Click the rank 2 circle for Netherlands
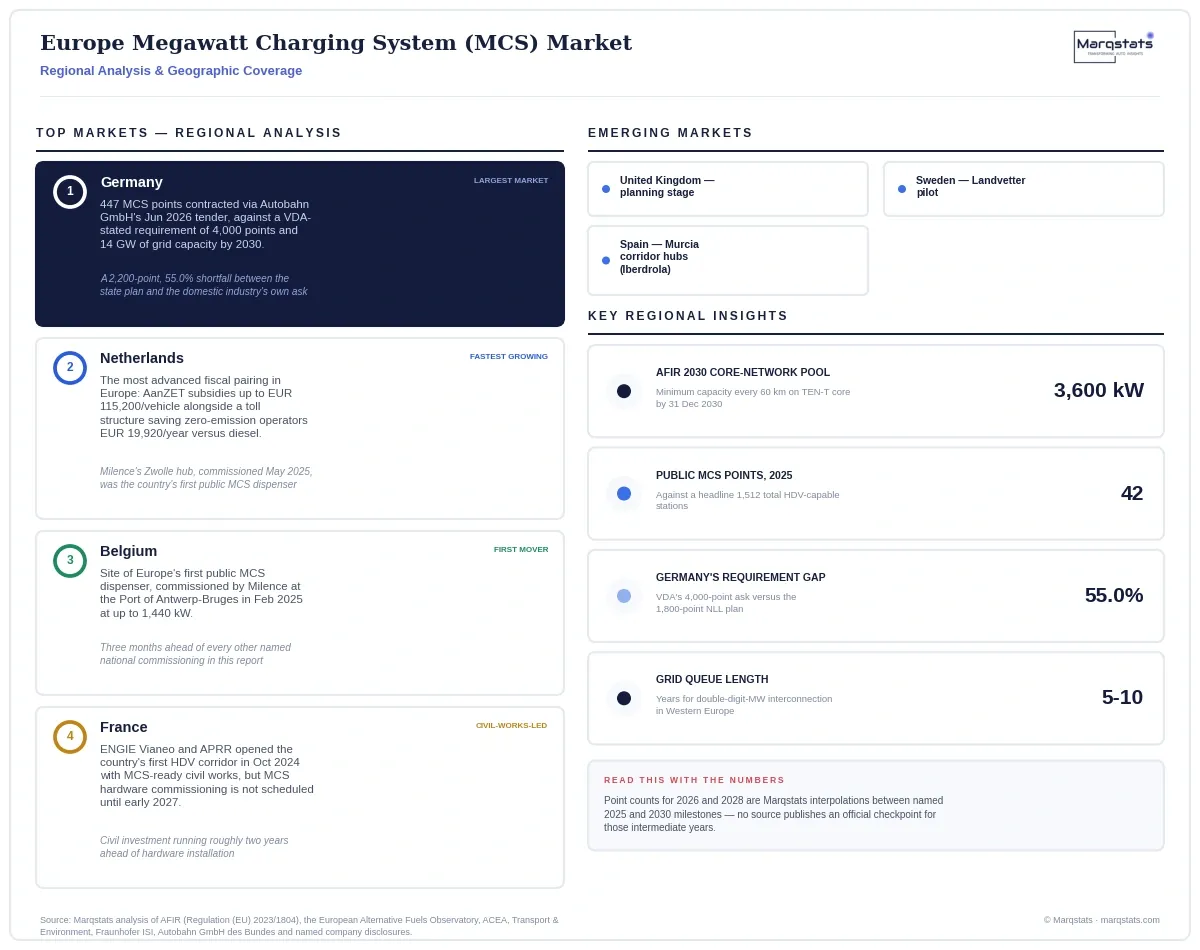Image resolution: width=1200 pixels, height=950 pixels. coord(70,367)
